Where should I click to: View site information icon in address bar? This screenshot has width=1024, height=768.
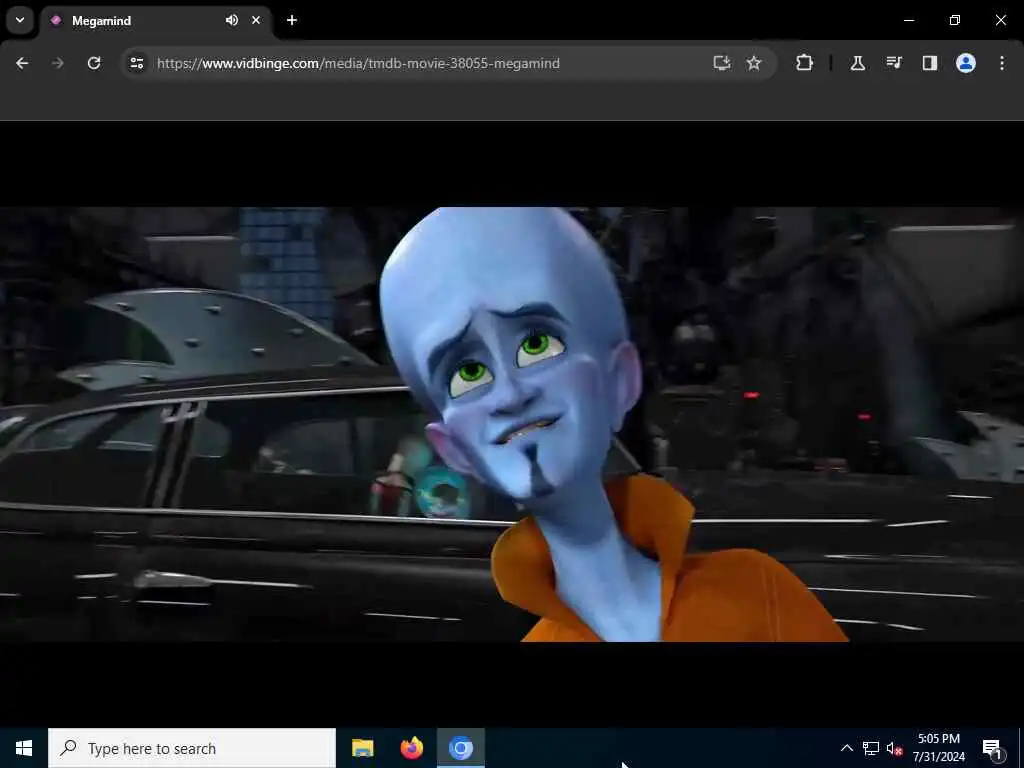click(136, 63)
